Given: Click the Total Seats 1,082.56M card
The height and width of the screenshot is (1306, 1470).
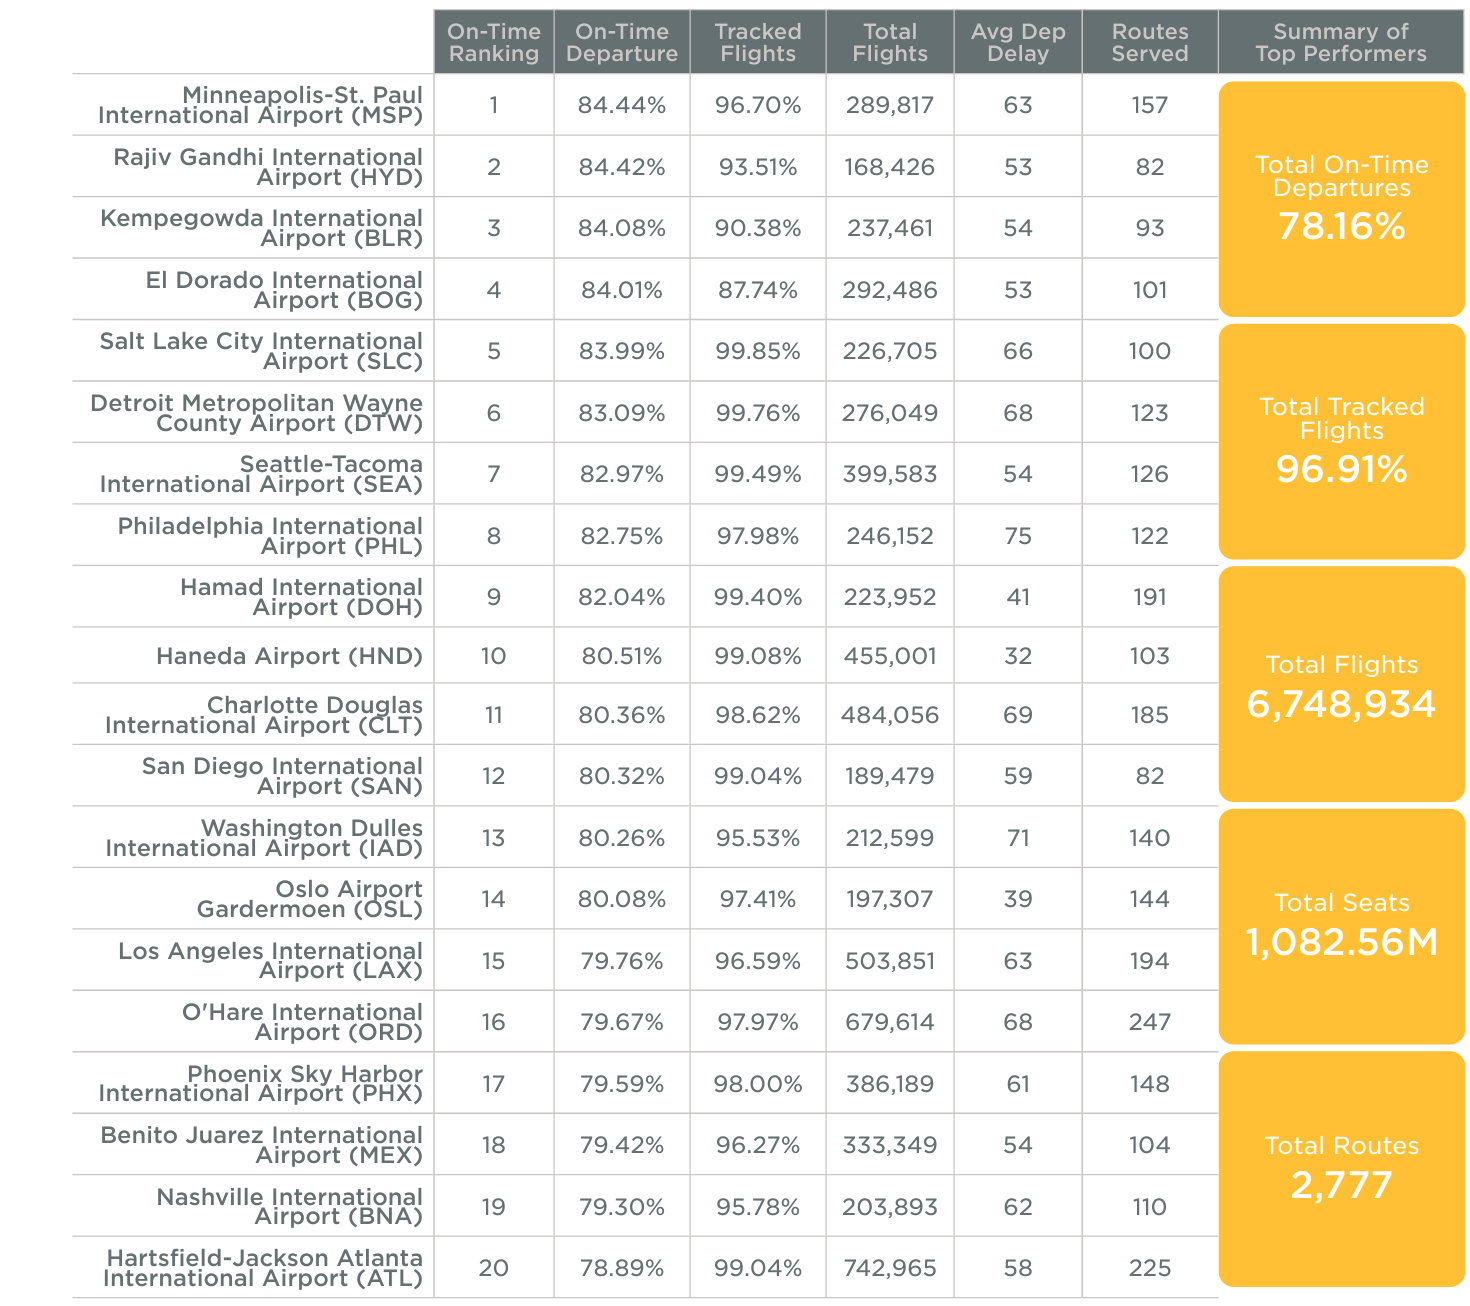Looking at the screenshot, I should (1341, 927).
